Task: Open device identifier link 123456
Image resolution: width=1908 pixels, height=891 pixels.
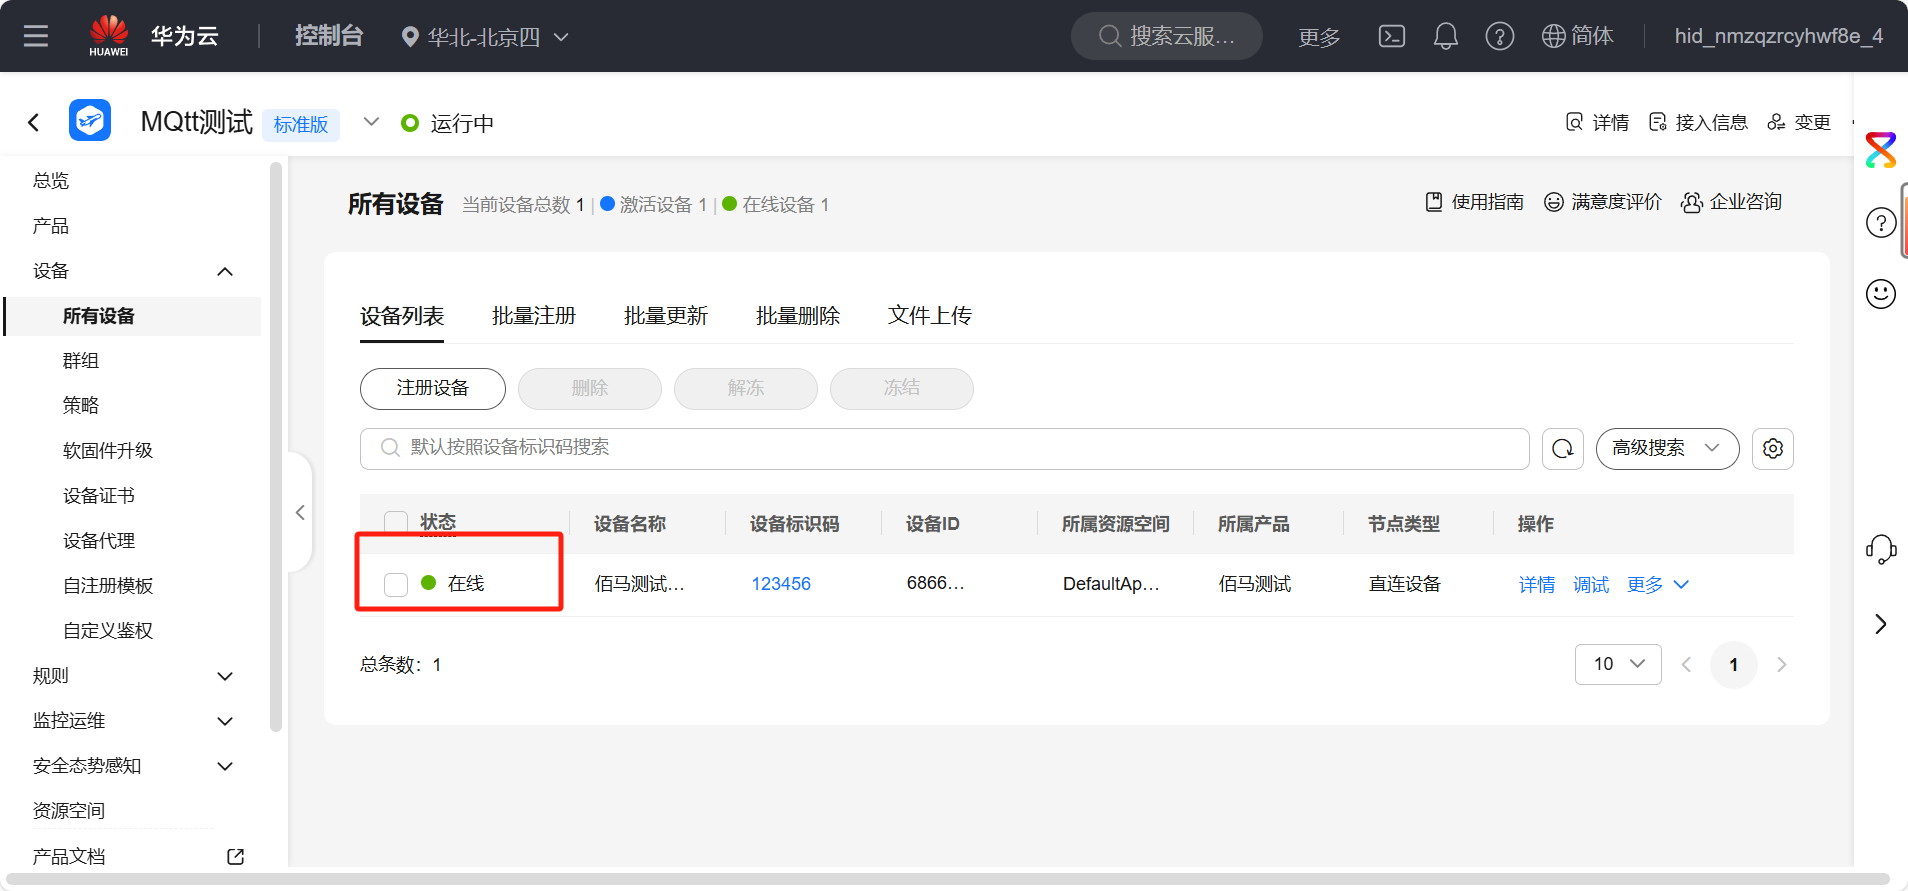Action: (780, 584)
